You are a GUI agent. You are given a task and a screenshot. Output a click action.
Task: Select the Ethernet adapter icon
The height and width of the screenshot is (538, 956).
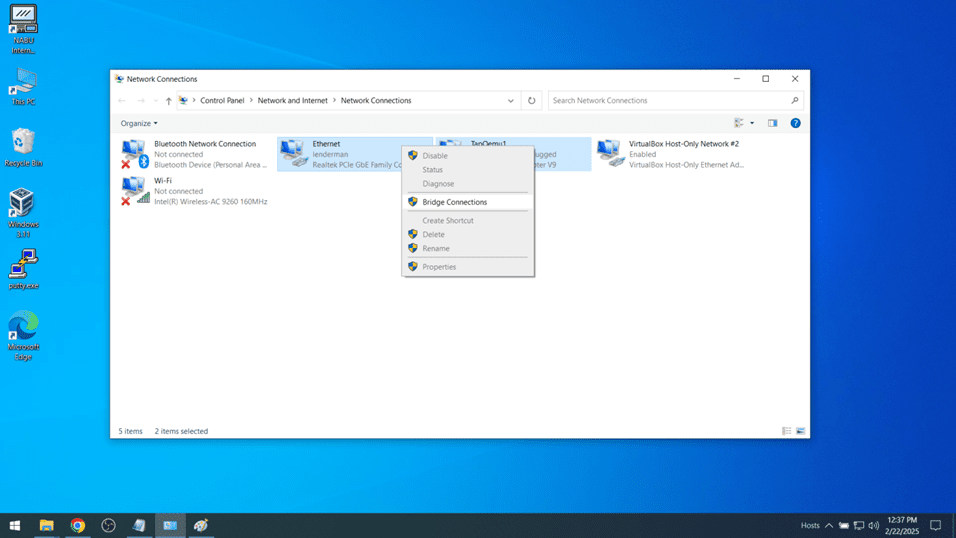pyautogui.click(x=294, y=153)
